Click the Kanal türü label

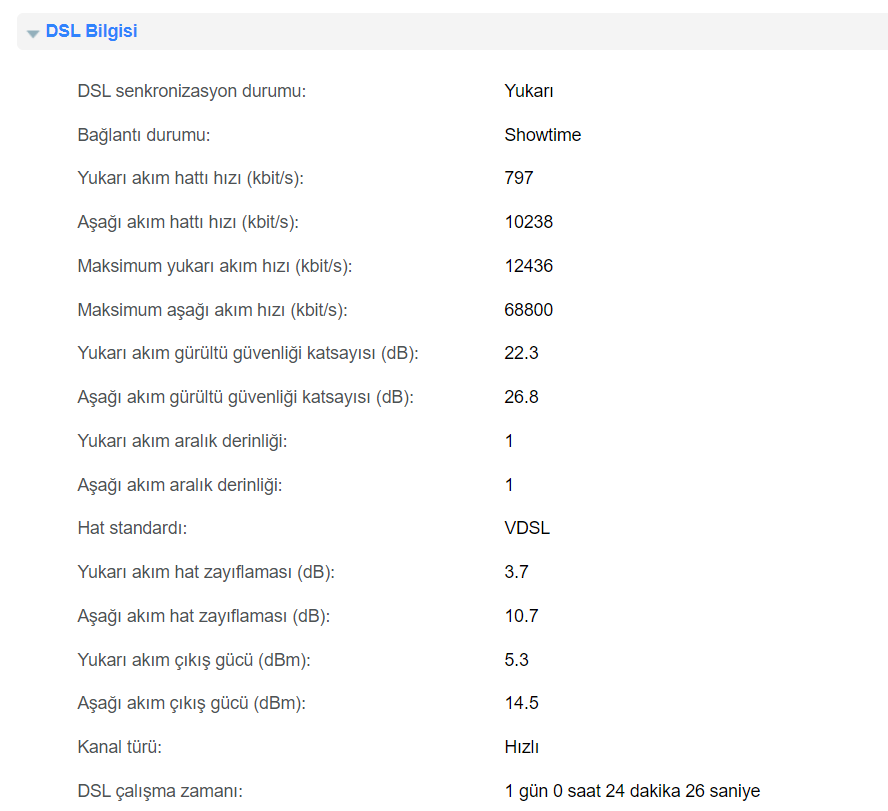coord(119,747)
